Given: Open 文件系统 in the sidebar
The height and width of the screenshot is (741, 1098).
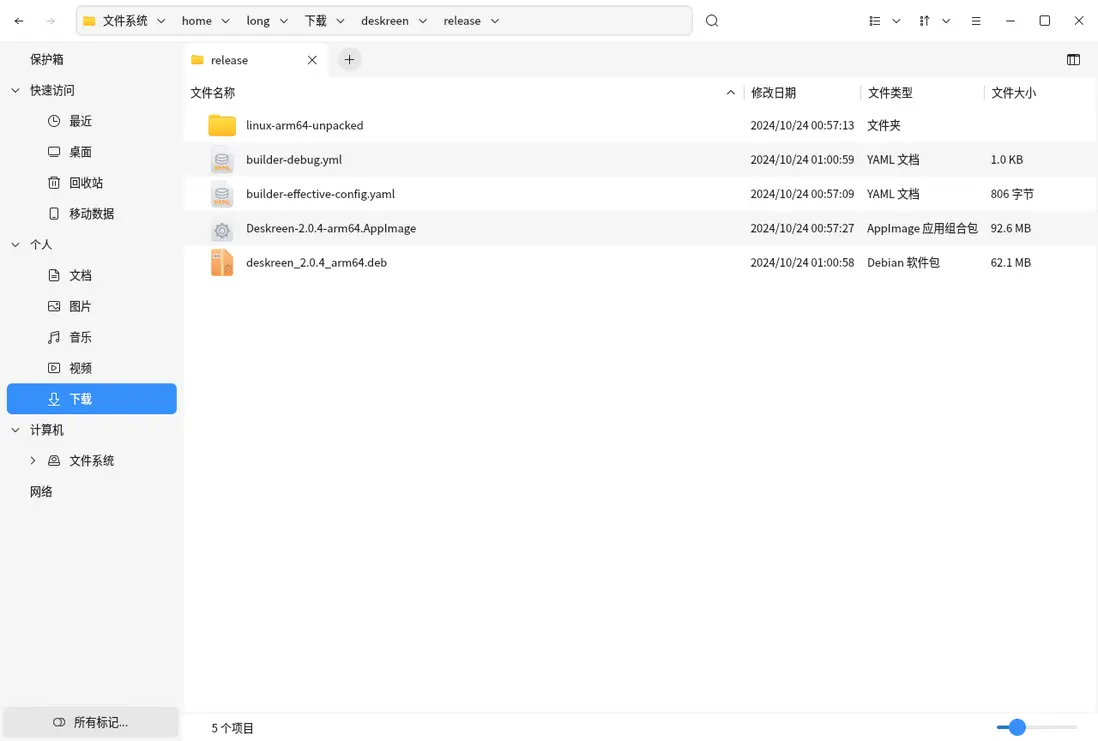Looking at the screenshot, I should coord(92,460).
